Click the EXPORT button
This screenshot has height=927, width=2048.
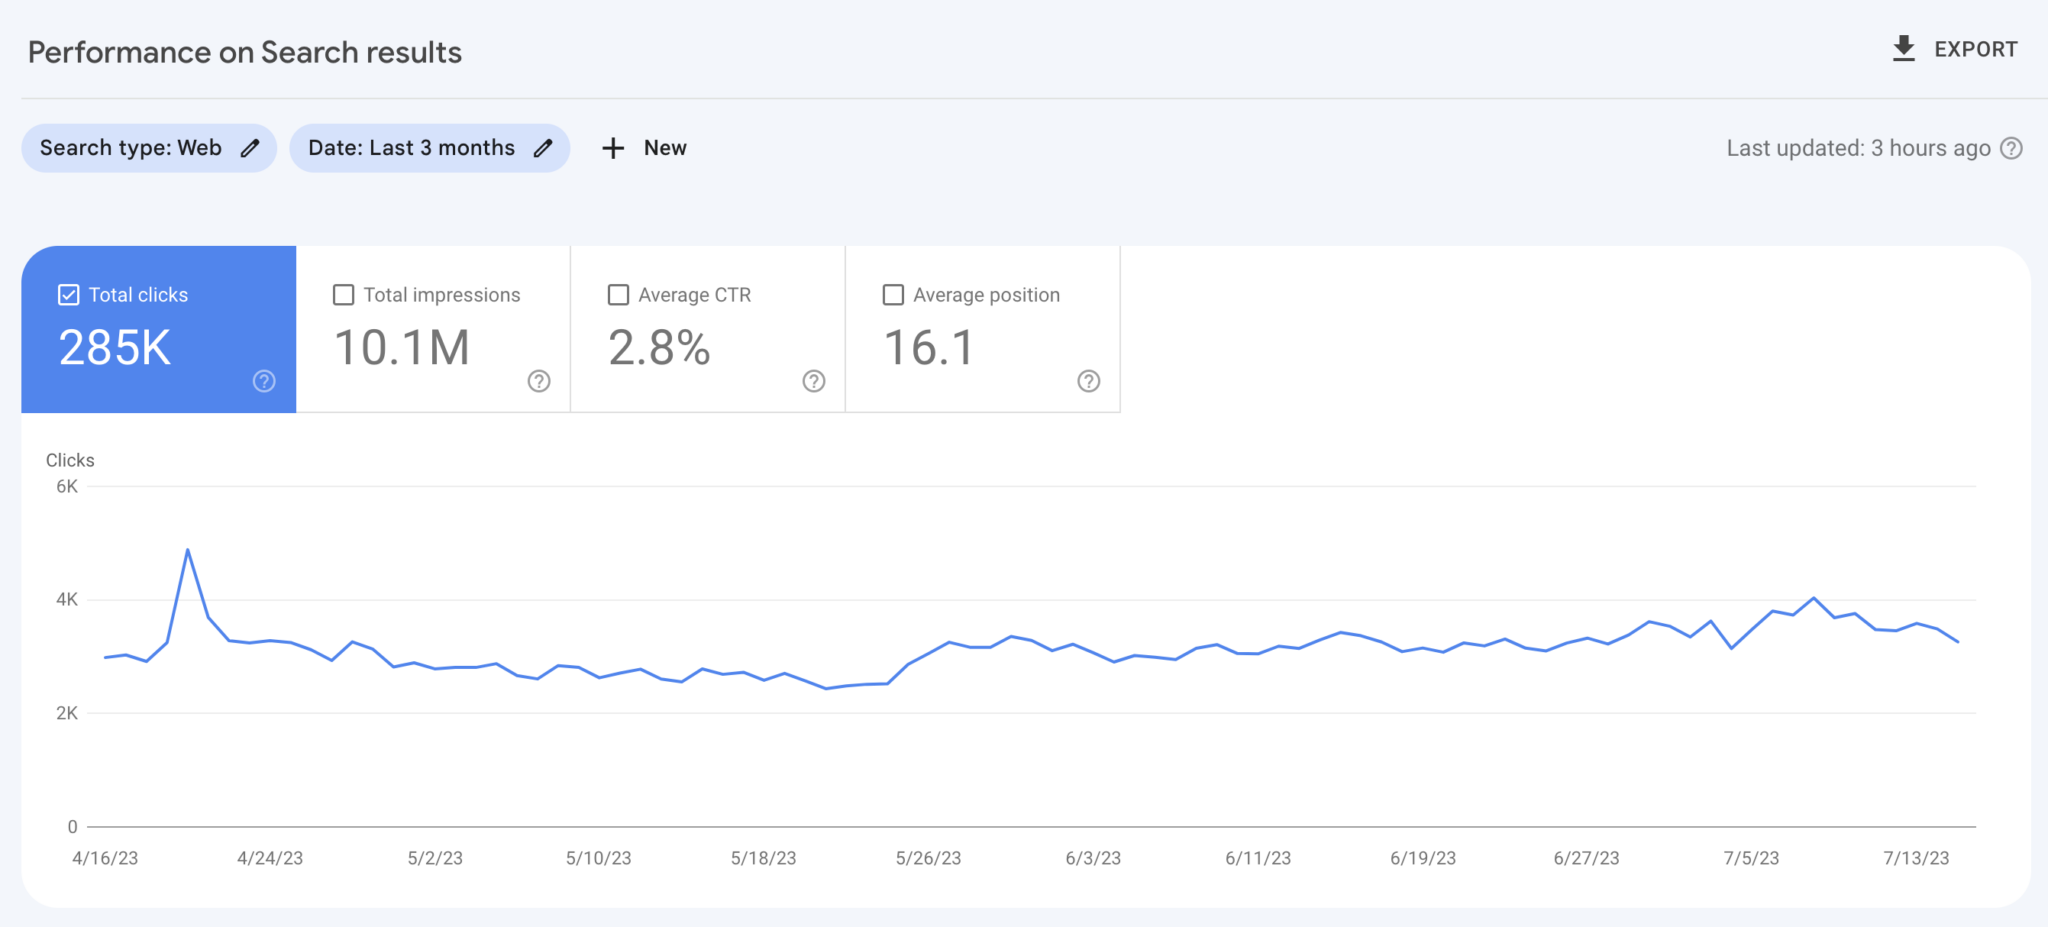1975,48
